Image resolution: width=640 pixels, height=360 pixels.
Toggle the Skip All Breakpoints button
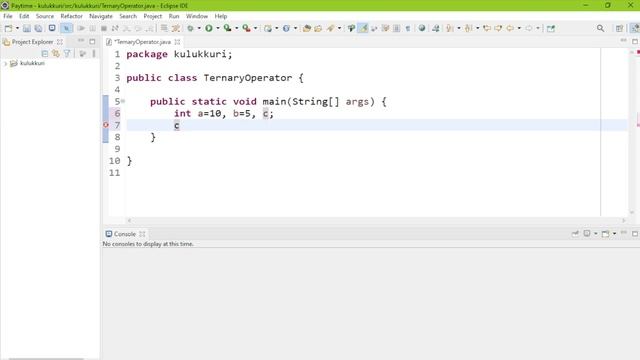(x=67, y=28)
